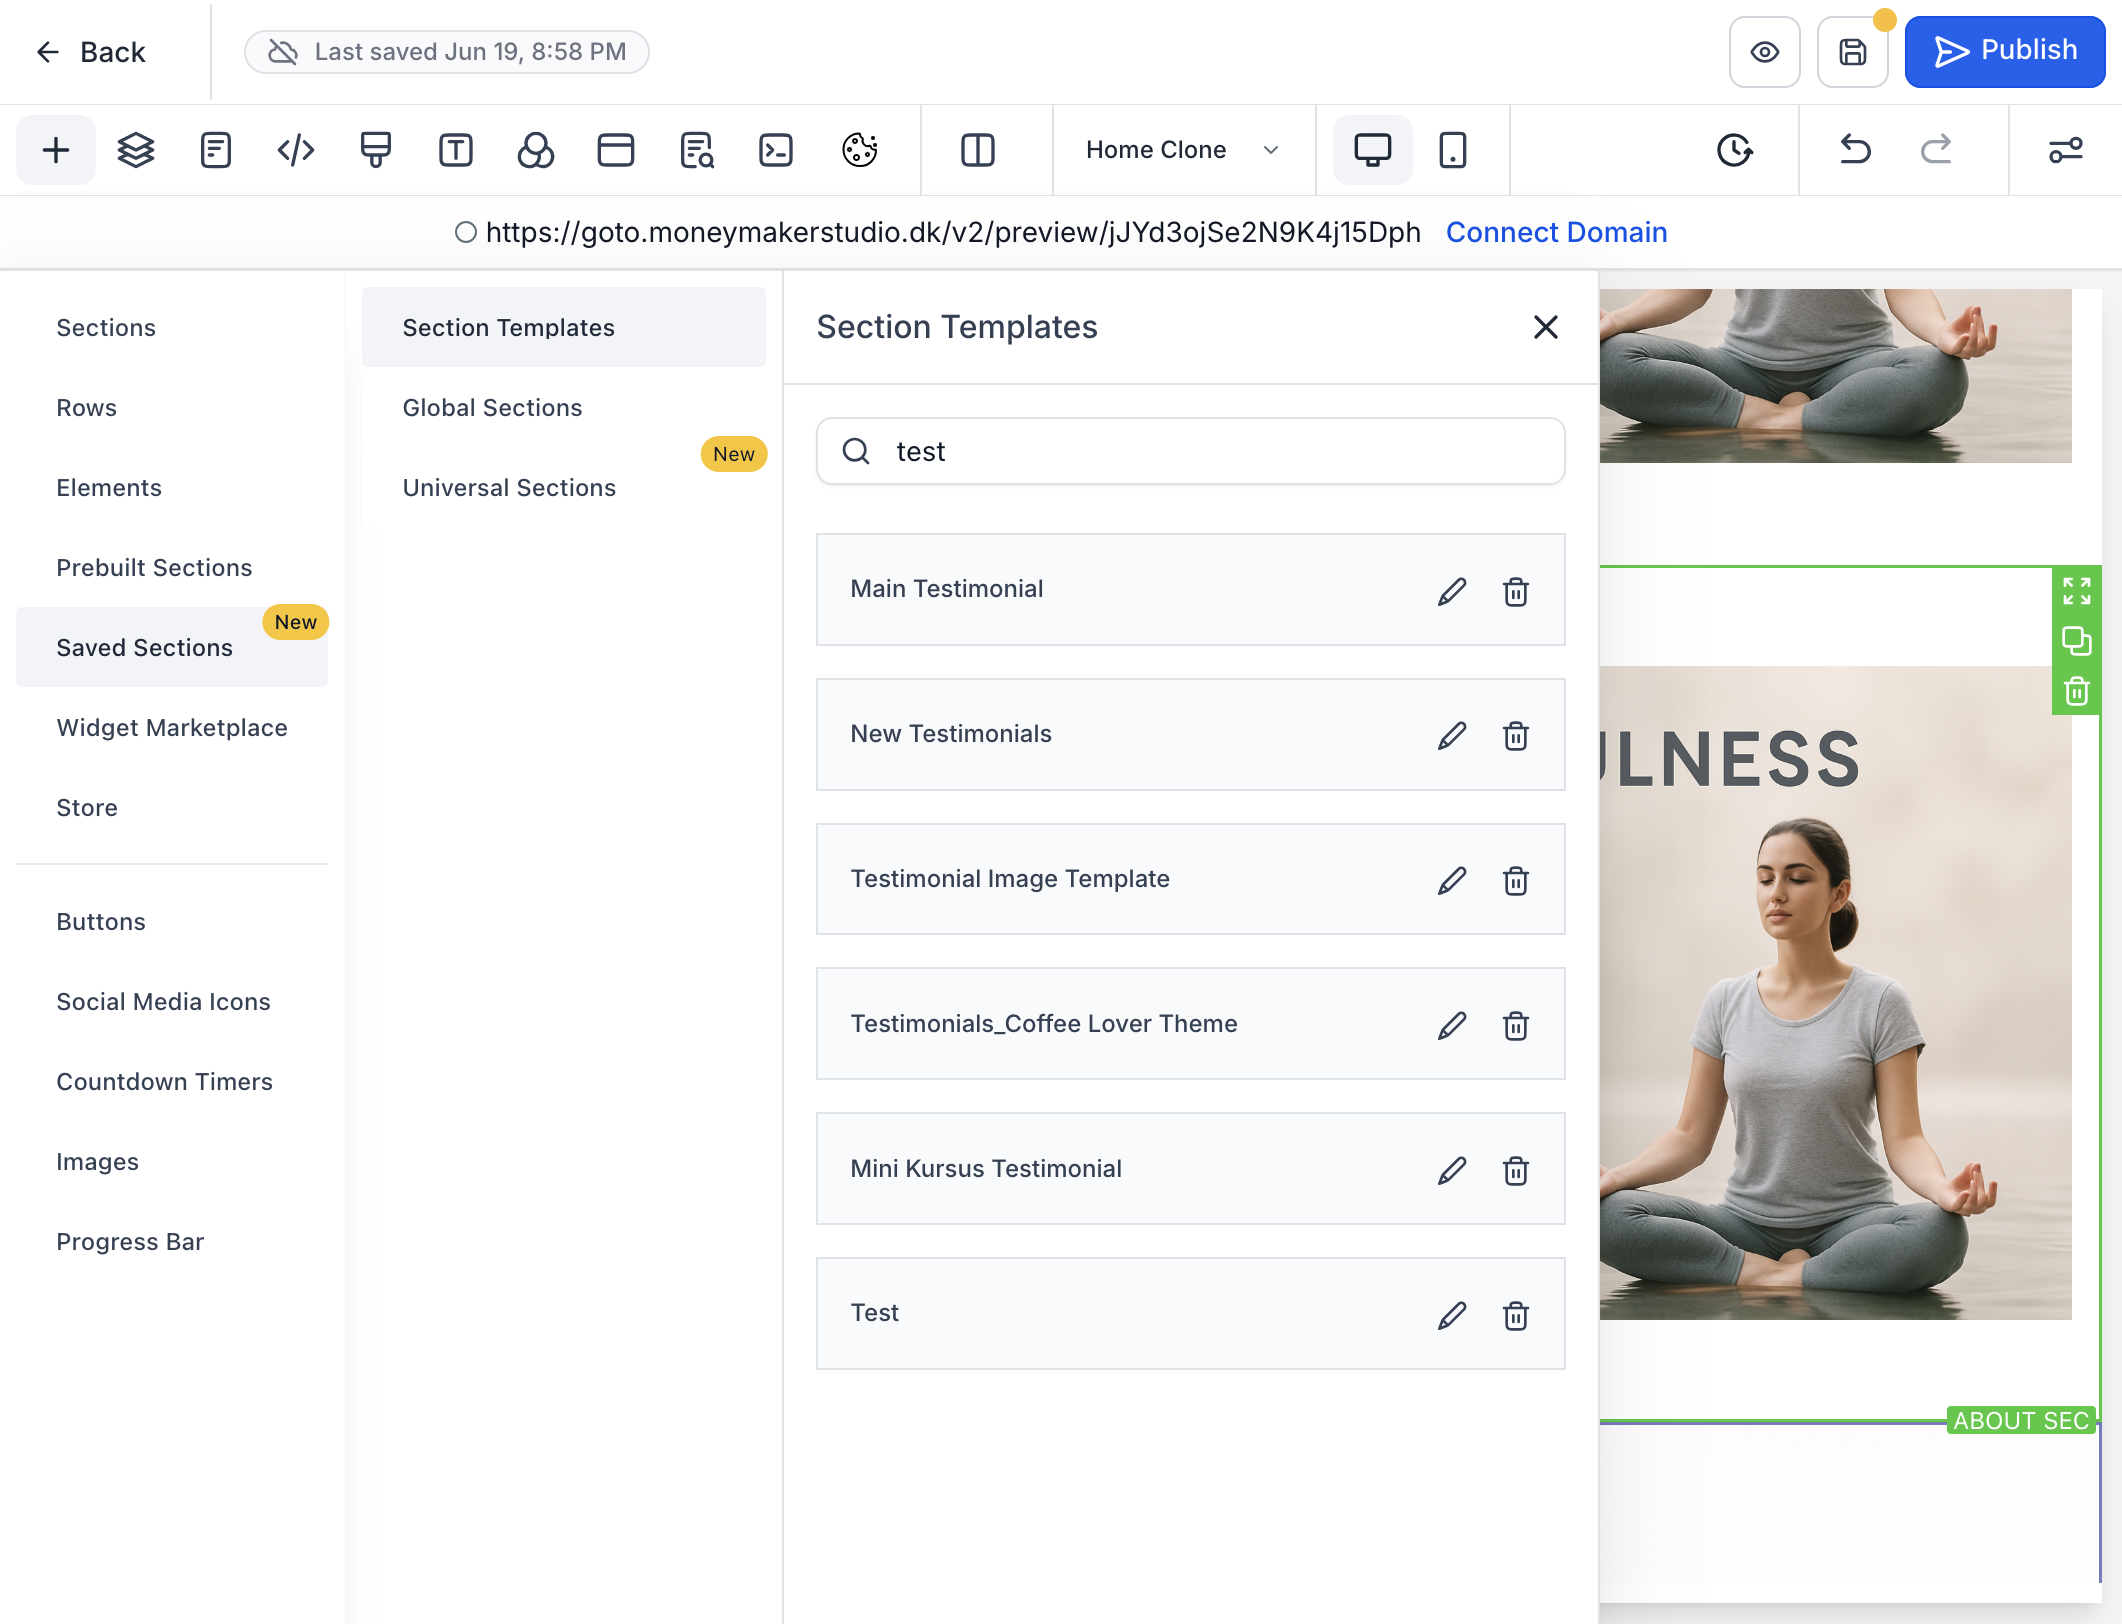This screenshot has height=1624, width=2122.
Task: Switch to desktop device view
Action: (1372, 150)
